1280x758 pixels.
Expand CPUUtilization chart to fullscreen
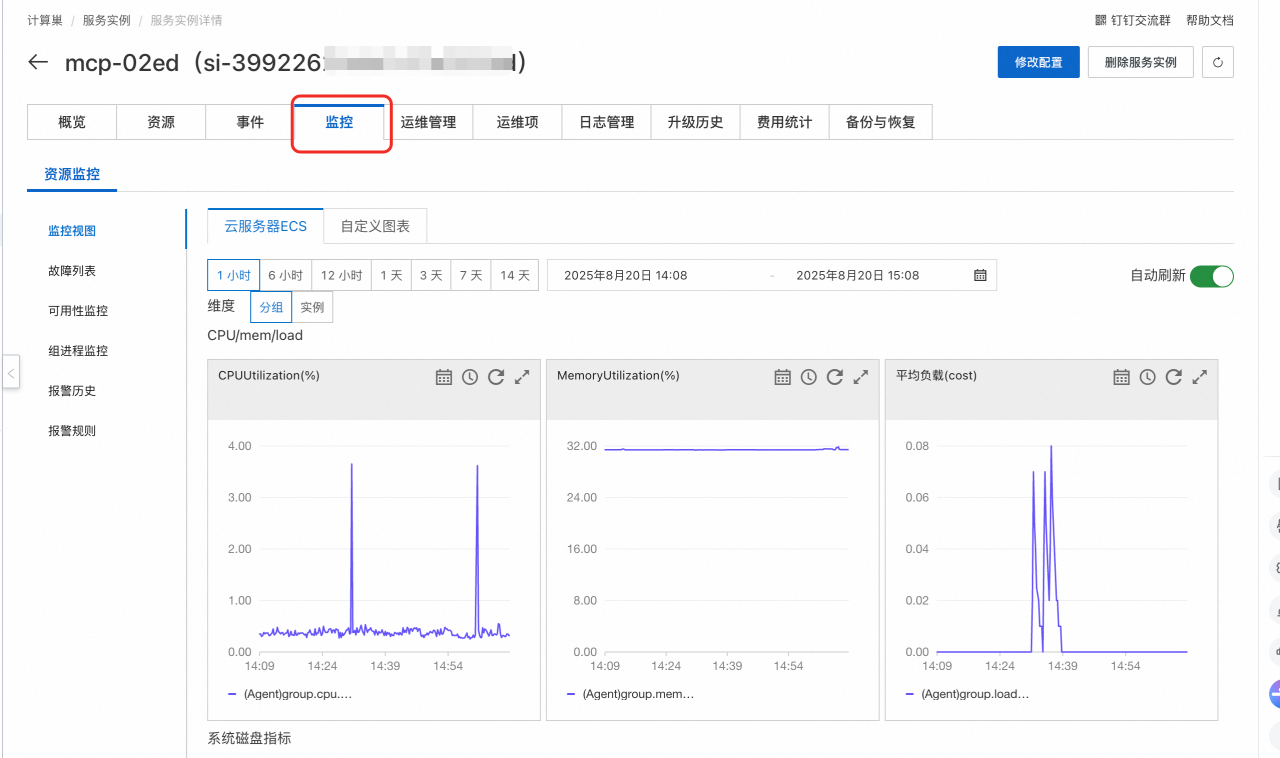click(x=522, y=377)
